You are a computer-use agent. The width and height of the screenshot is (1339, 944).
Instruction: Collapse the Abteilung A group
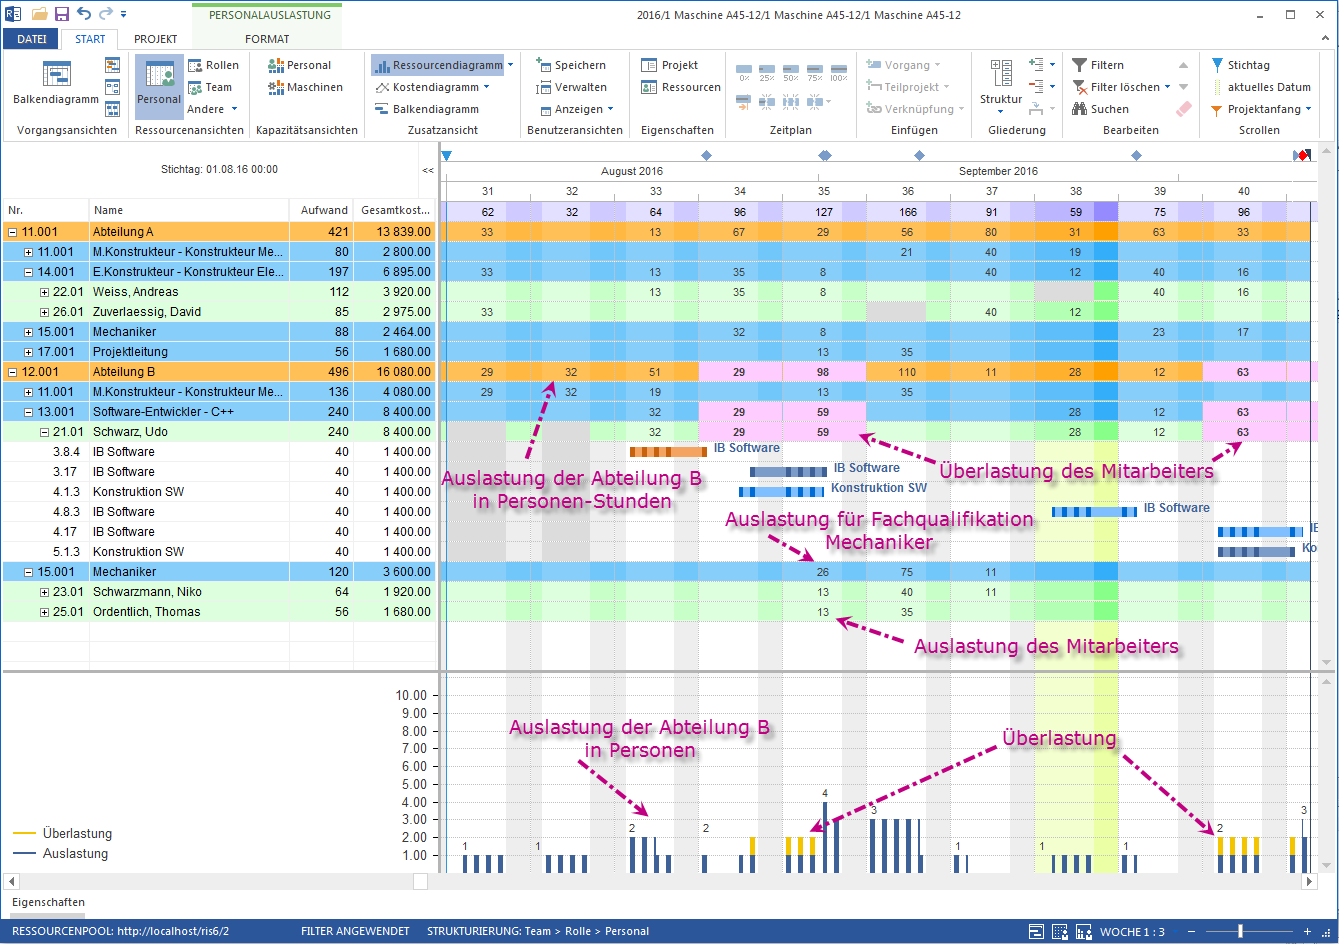point(12,232)
